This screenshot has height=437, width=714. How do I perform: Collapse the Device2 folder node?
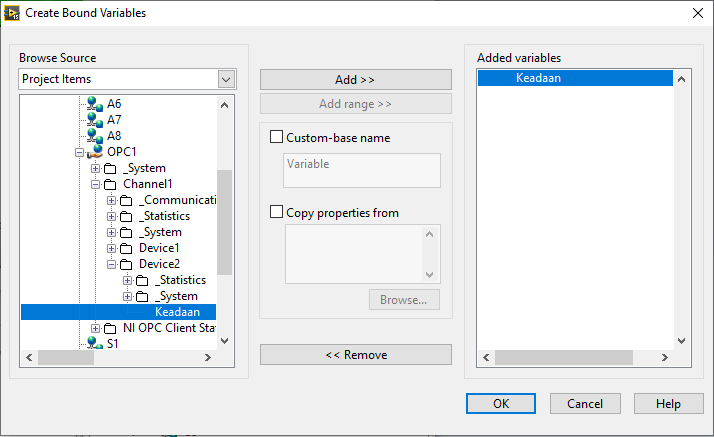pos(111,264)
